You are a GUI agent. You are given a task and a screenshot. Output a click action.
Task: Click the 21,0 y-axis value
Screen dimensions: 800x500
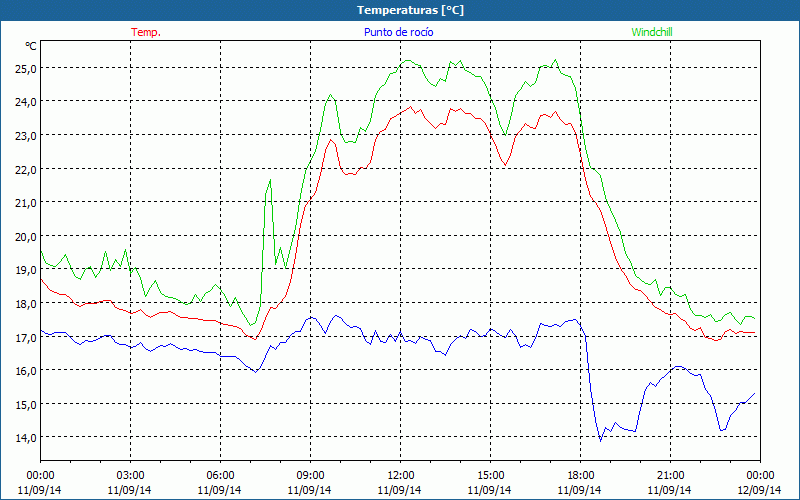[x=26, y=203]
